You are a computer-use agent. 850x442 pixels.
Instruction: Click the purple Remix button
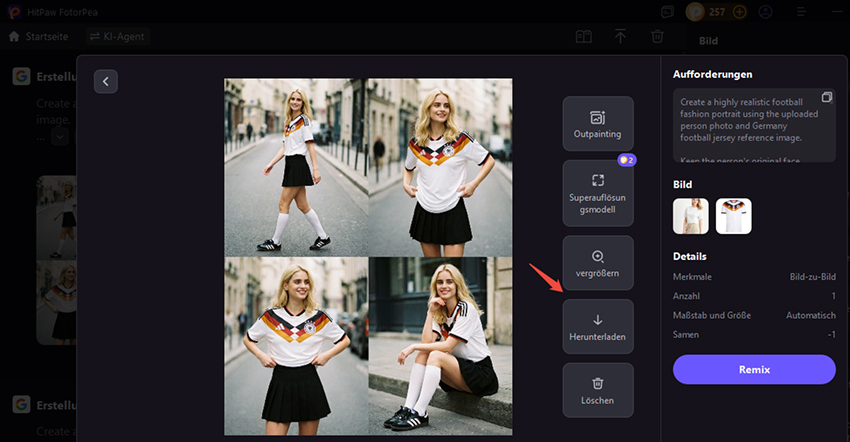click(x=754, y=369)
